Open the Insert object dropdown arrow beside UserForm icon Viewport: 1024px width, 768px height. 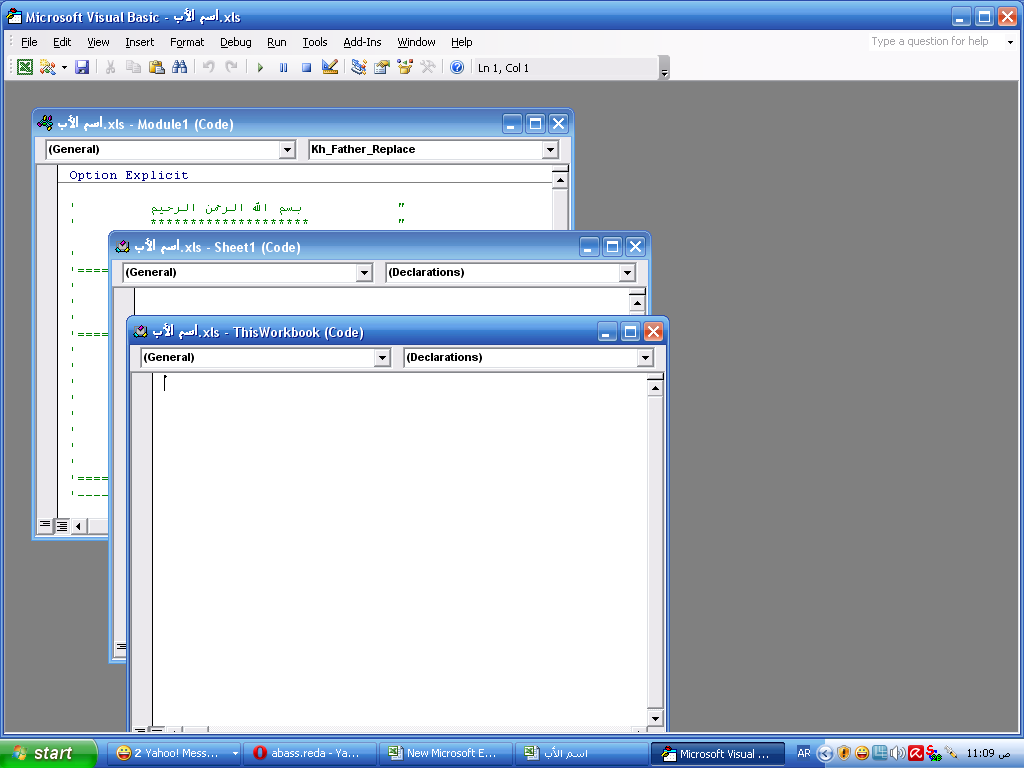64,67
